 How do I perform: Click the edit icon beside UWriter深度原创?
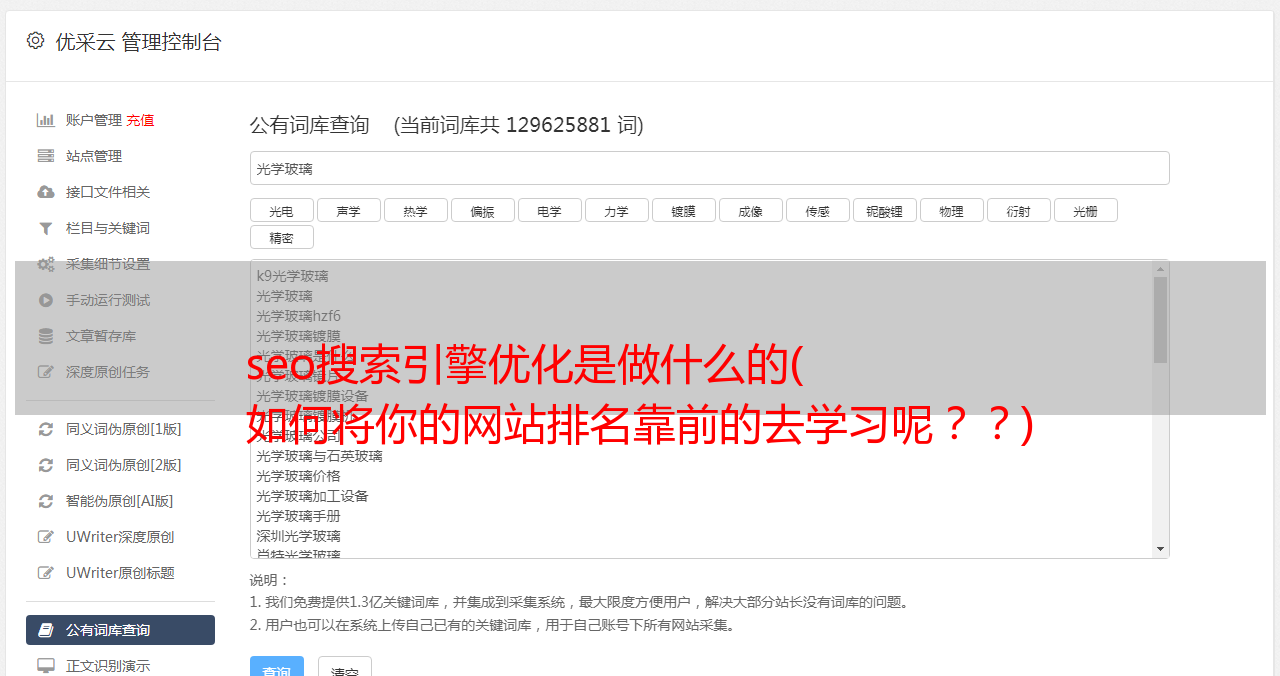[x=45, y=537]
